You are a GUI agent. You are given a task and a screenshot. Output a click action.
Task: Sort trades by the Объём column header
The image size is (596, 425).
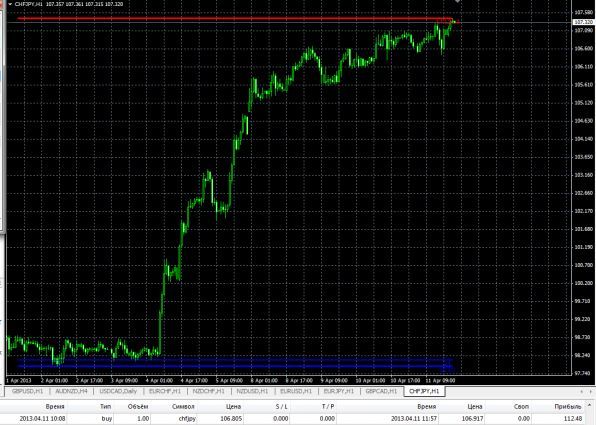pyautogui.click(x=138, y=407)
